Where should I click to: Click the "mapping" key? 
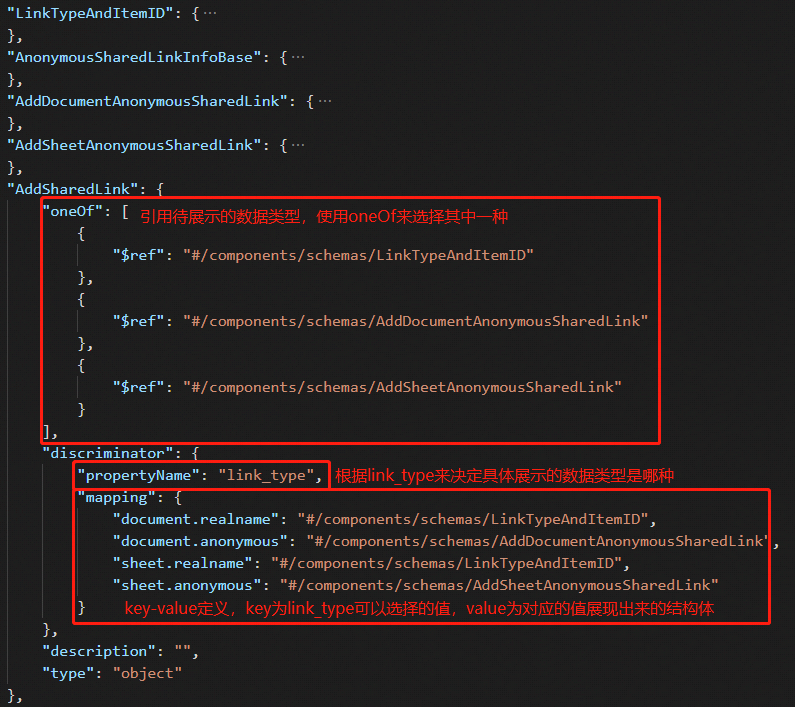(x=116, y=498)
